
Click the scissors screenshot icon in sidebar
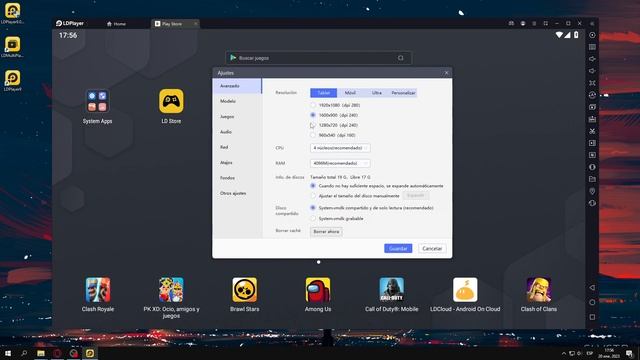[x=592, y=131]
